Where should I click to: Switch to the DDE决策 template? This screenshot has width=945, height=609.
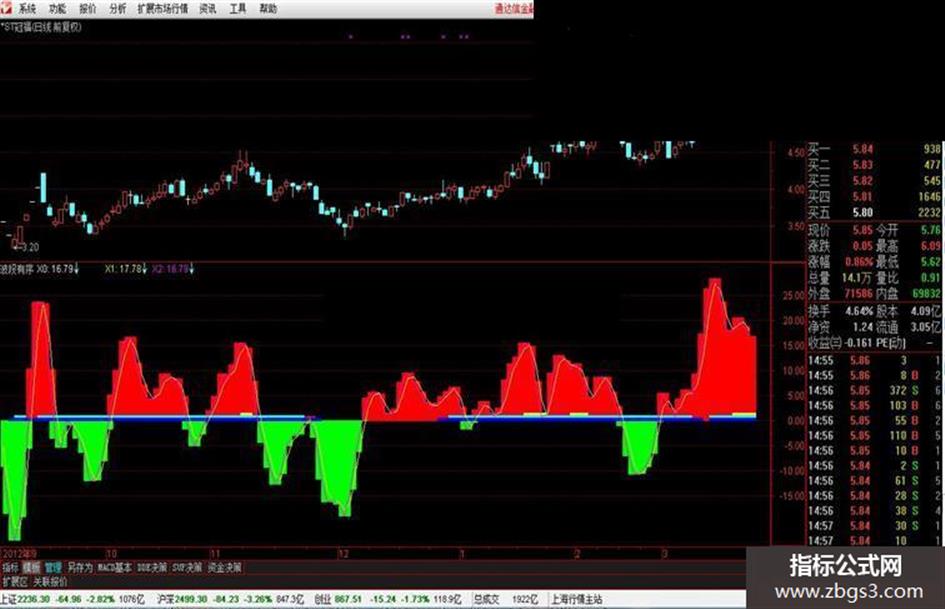pyautogui.click(x=152, y=567)
